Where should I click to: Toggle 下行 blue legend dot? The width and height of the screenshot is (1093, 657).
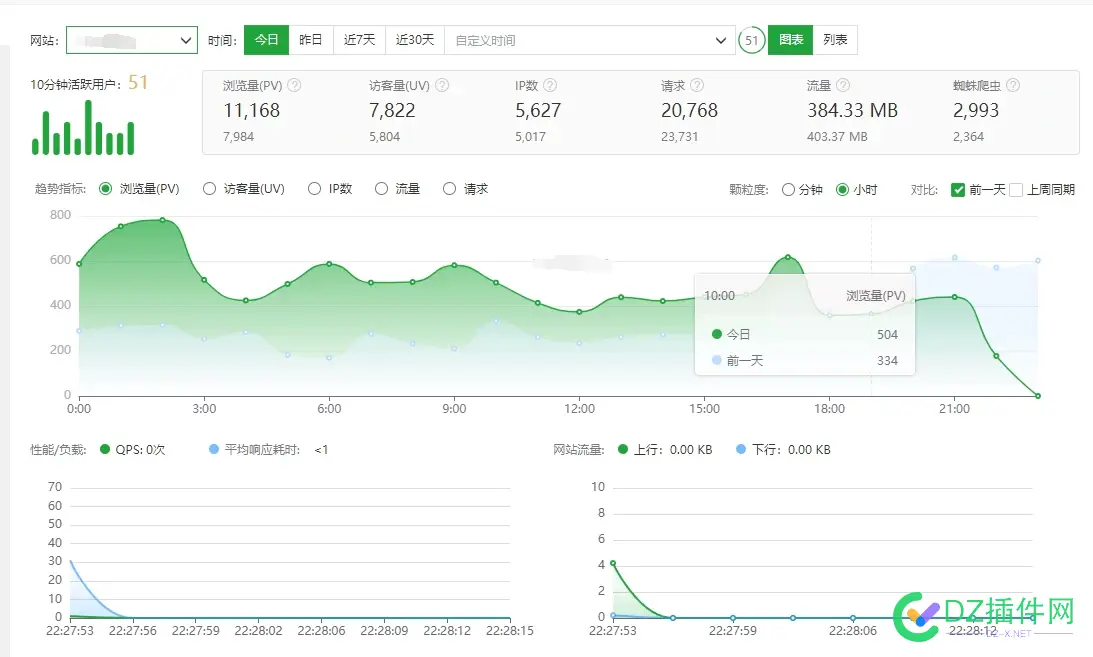tap(741, 449)
